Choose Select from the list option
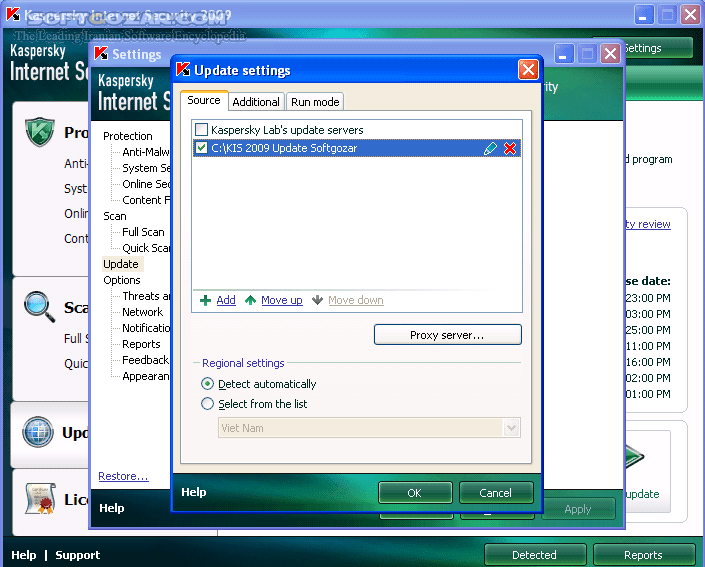 [208, 404]
